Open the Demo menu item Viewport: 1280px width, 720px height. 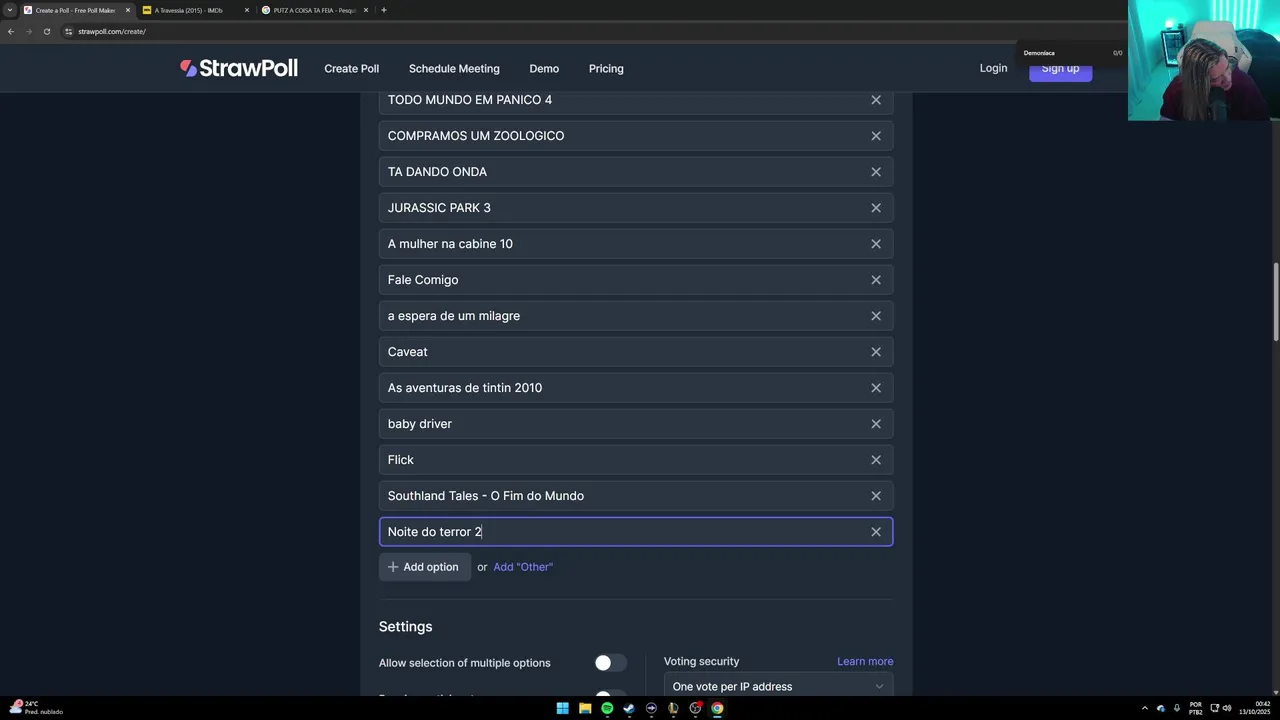(x=544, y=69)
